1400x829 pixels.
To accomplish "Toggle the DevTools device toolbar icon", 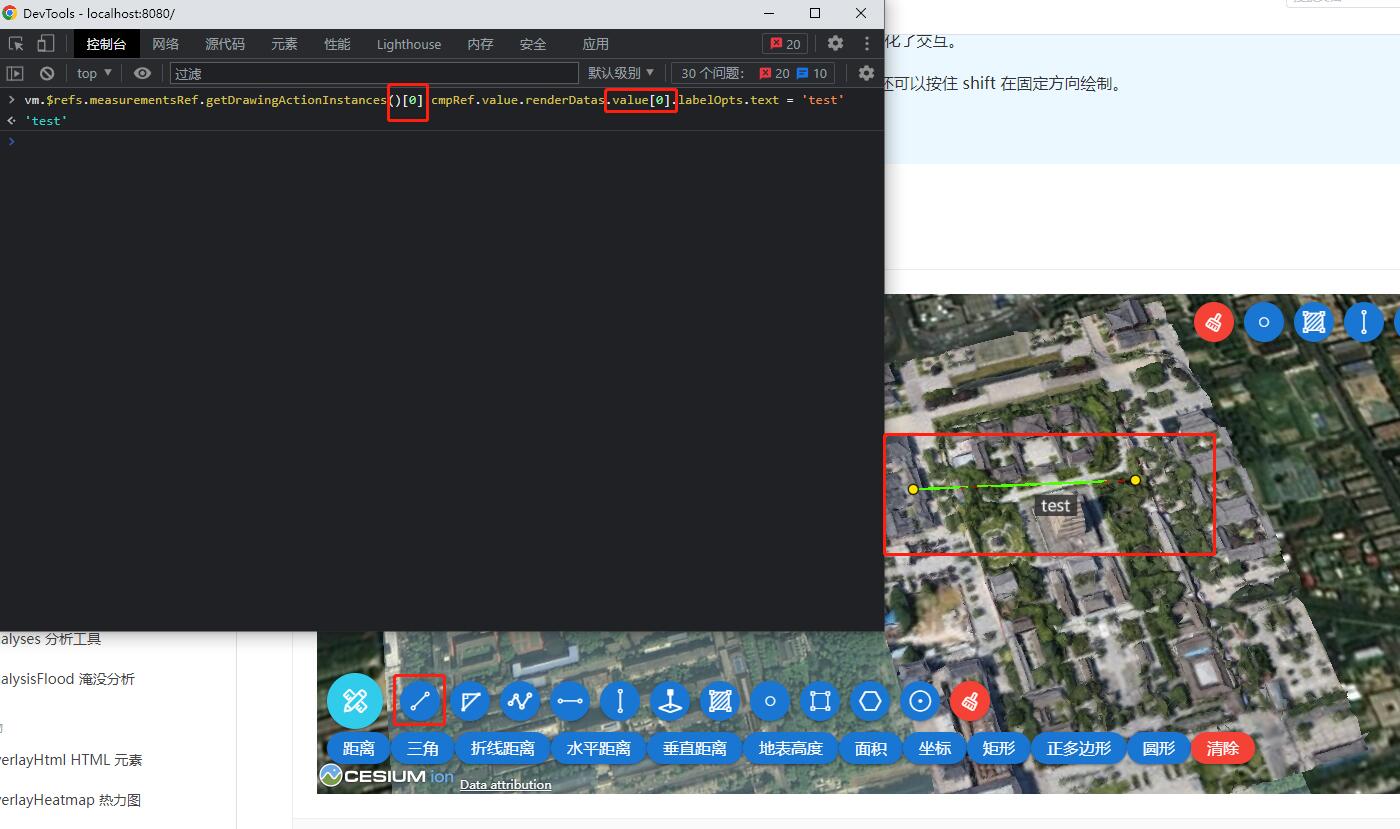I will (45, 43).
